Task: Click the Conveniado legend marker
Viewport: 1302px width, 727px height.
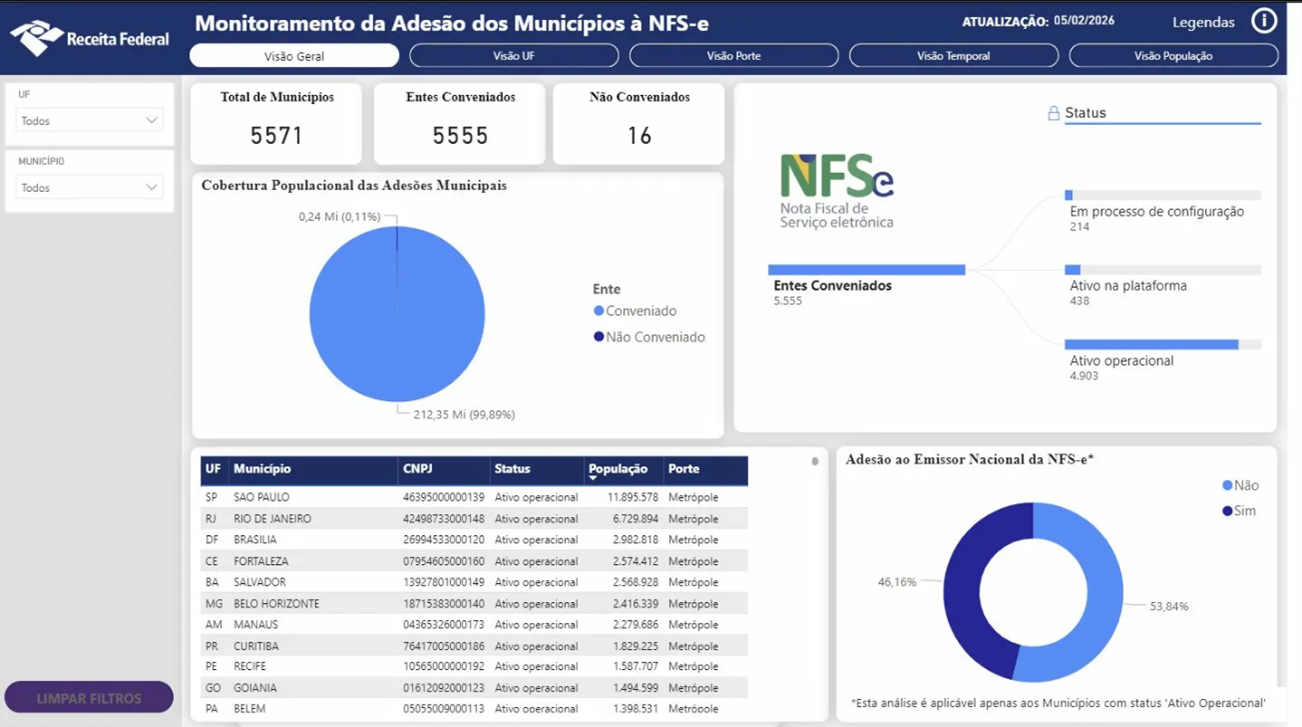Action: click(x=599, y=311)
